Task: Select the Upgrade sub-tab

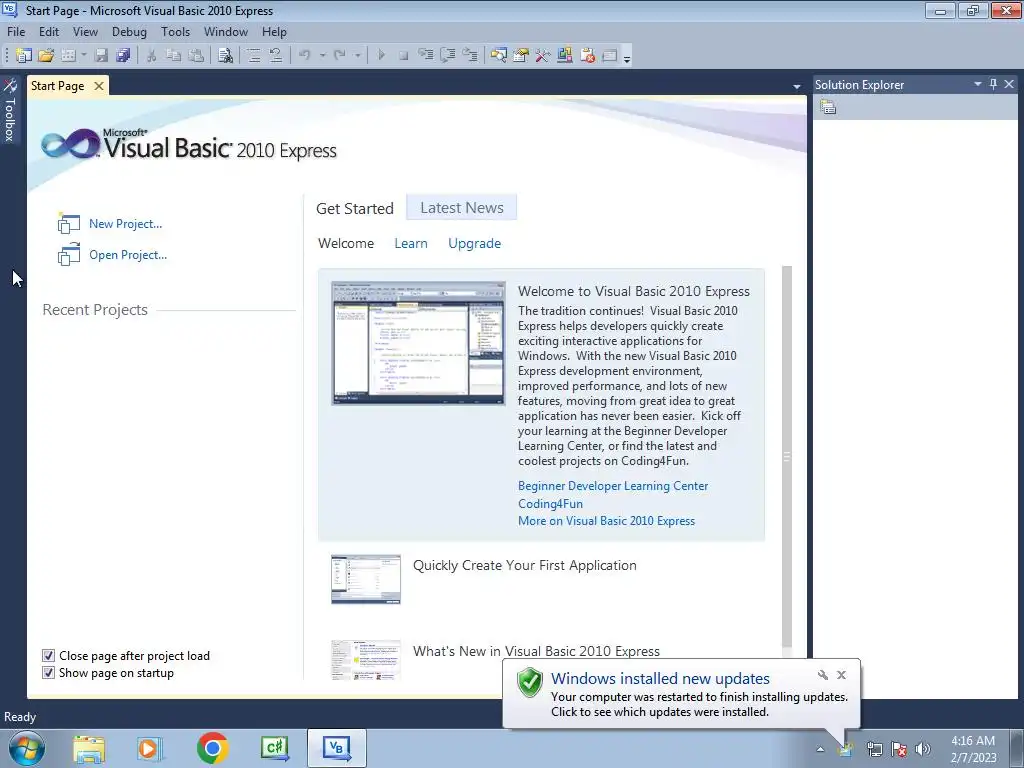Action: coord(475,243)
